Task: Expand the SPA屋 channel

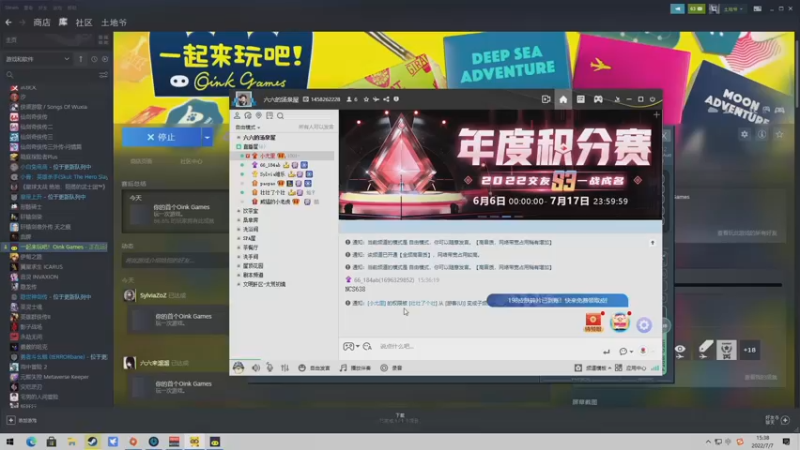Action: pos(238,238)
